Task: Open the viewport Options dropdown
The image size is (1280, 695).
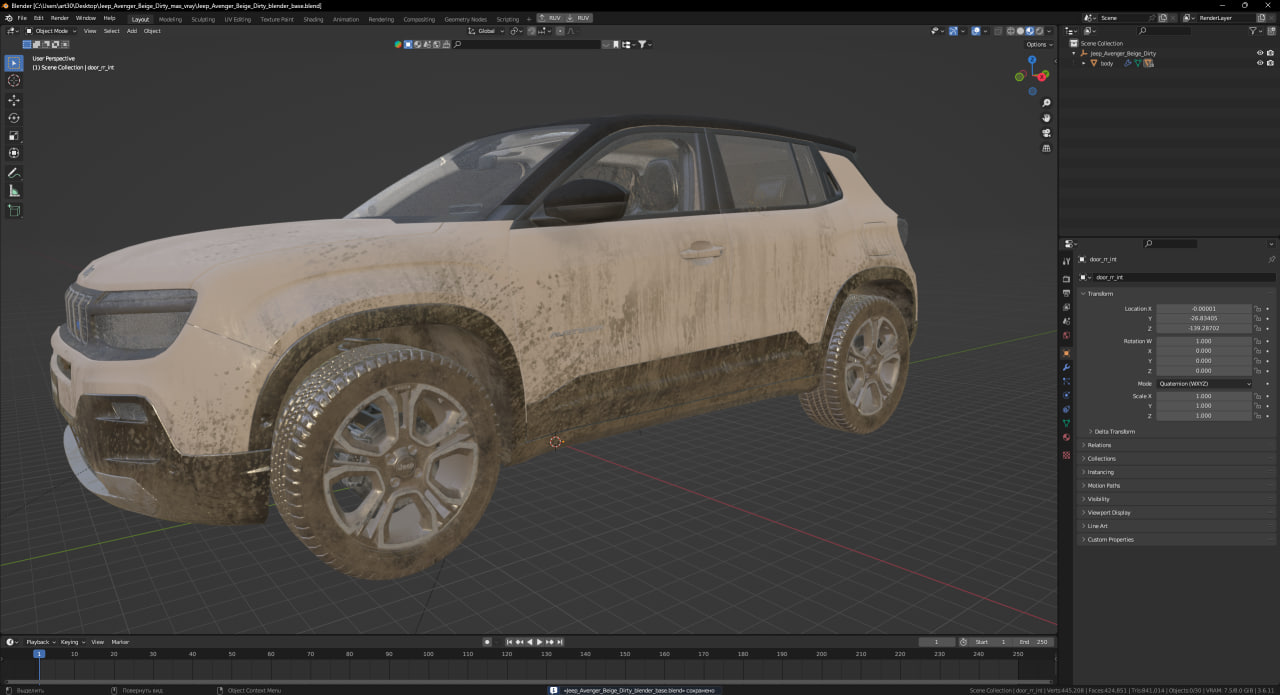Action: (1038, 44)
